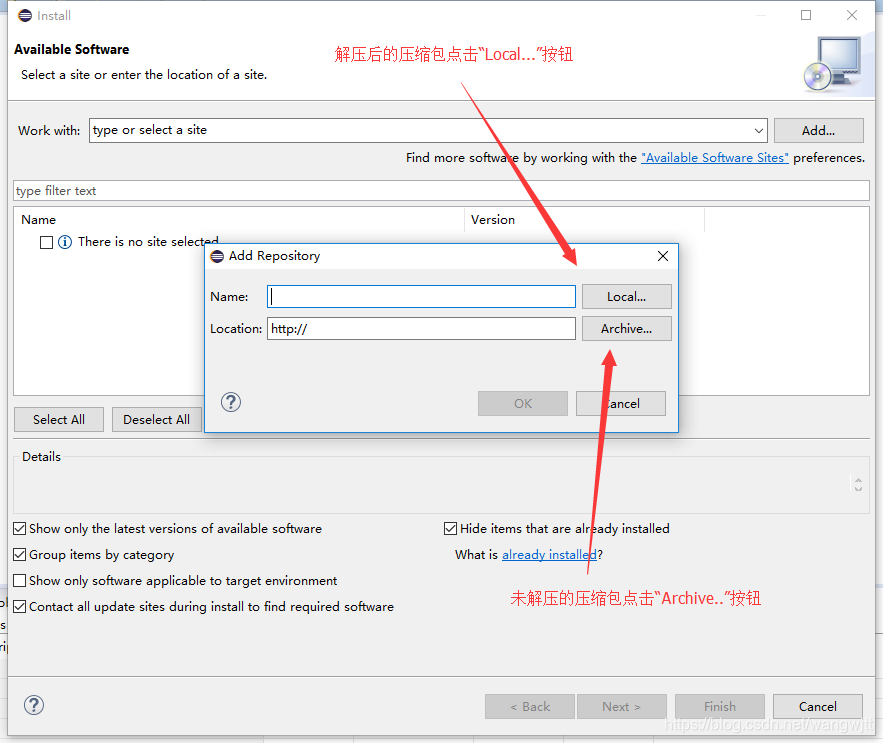The height and width of the screenshot is (743, 883).
Task: Toggle 'Group items by category' checkbox
Action: click(x=20, y=555)
